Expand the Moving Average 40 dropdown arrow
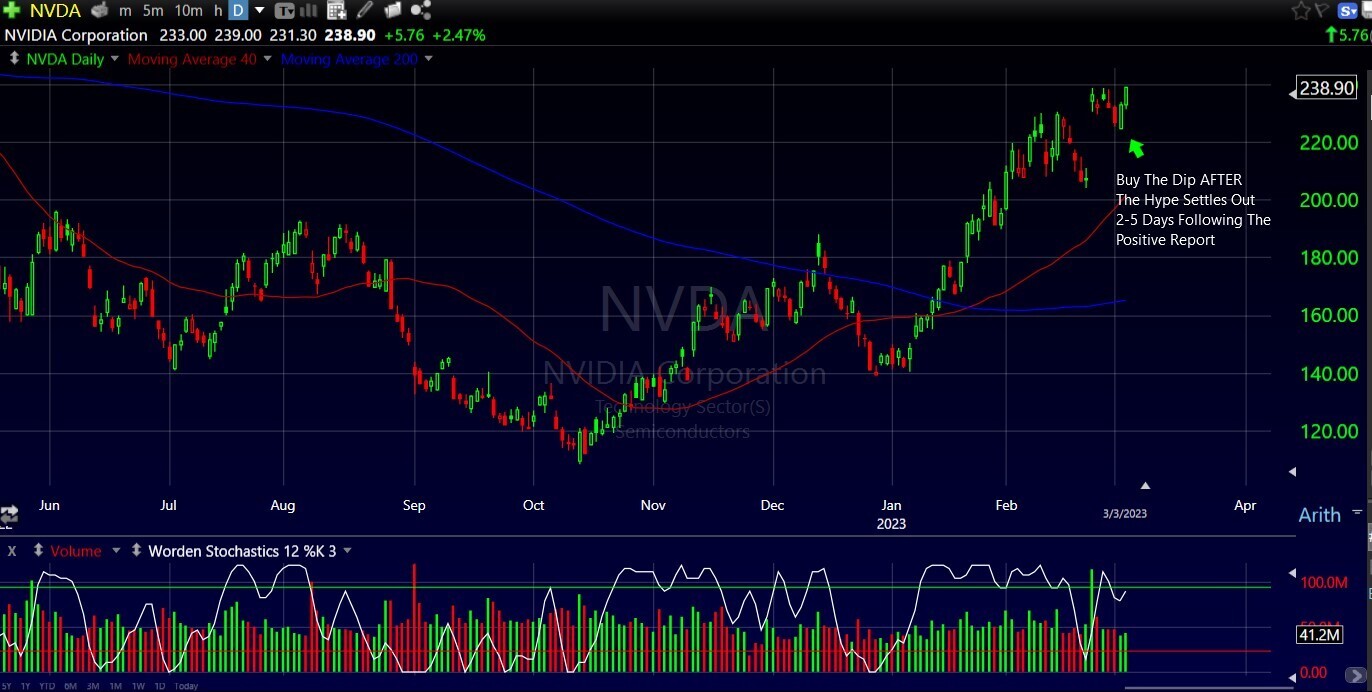This screenshot has width=1372, height=692. click(267, 59)
